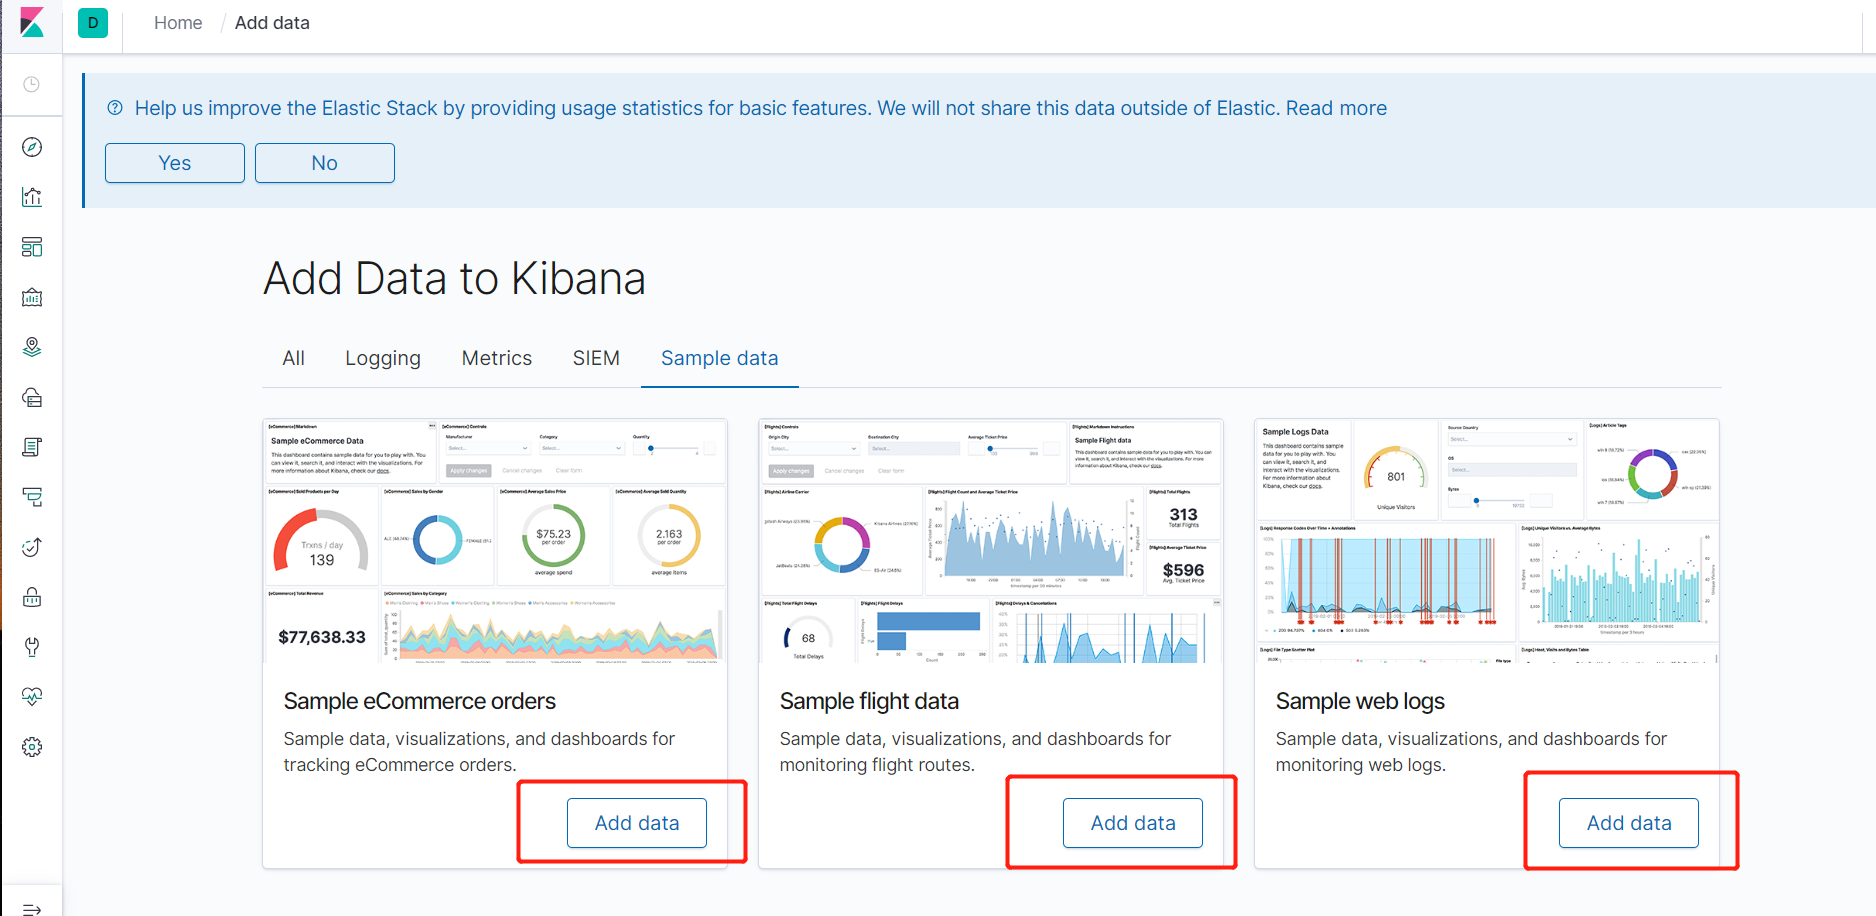Viewport: 1876px width, 916px height.
Task: Click the flight data dashboard preview thumbnail
Action: pos(991,541)
